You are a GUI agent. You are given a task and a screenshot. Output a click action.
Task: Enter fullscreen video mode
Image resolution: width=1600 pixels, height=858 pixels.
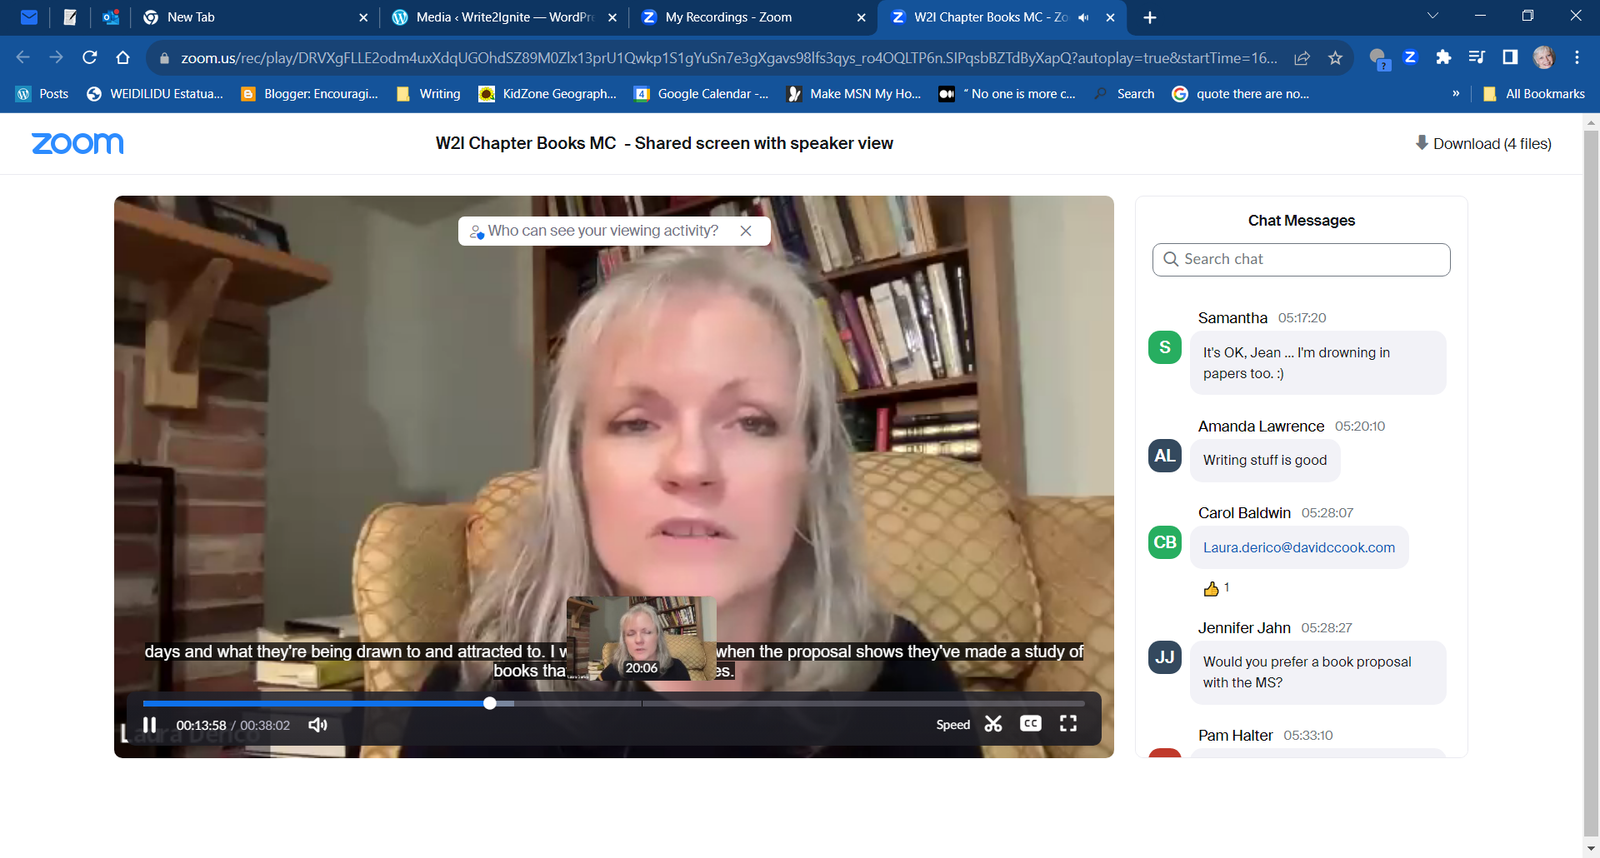[x=1068, y=724]
